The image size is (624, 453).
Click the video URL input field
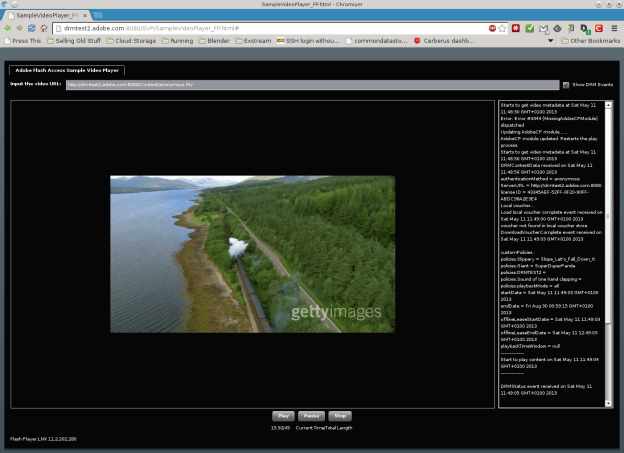[x=312, y=85]
